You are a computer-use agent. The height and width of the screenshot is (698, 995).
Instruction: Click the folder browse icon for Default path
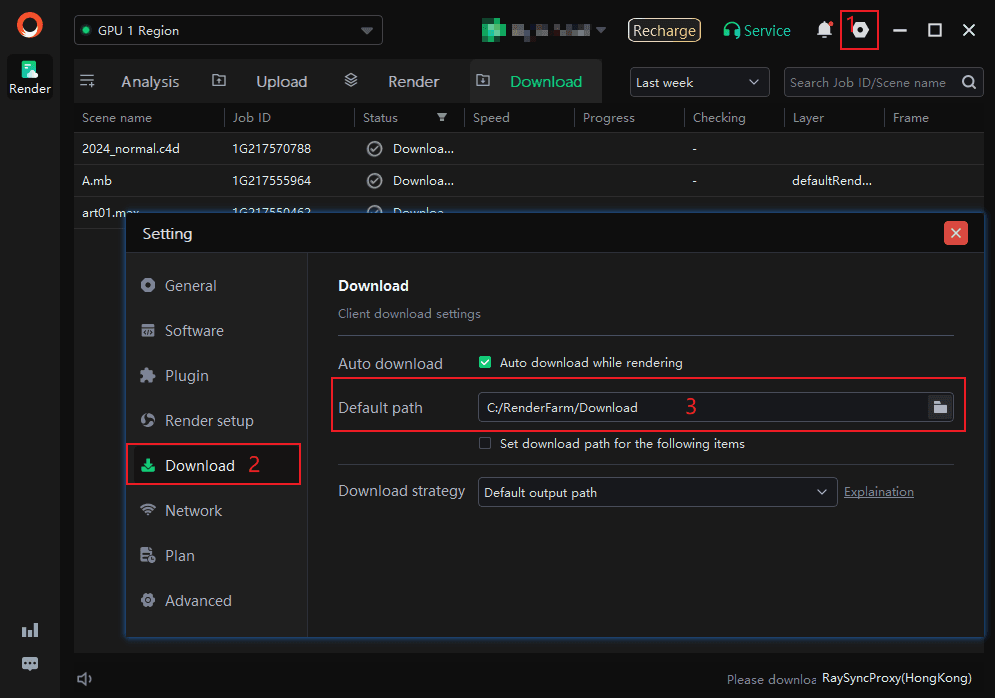coord(940,407)
